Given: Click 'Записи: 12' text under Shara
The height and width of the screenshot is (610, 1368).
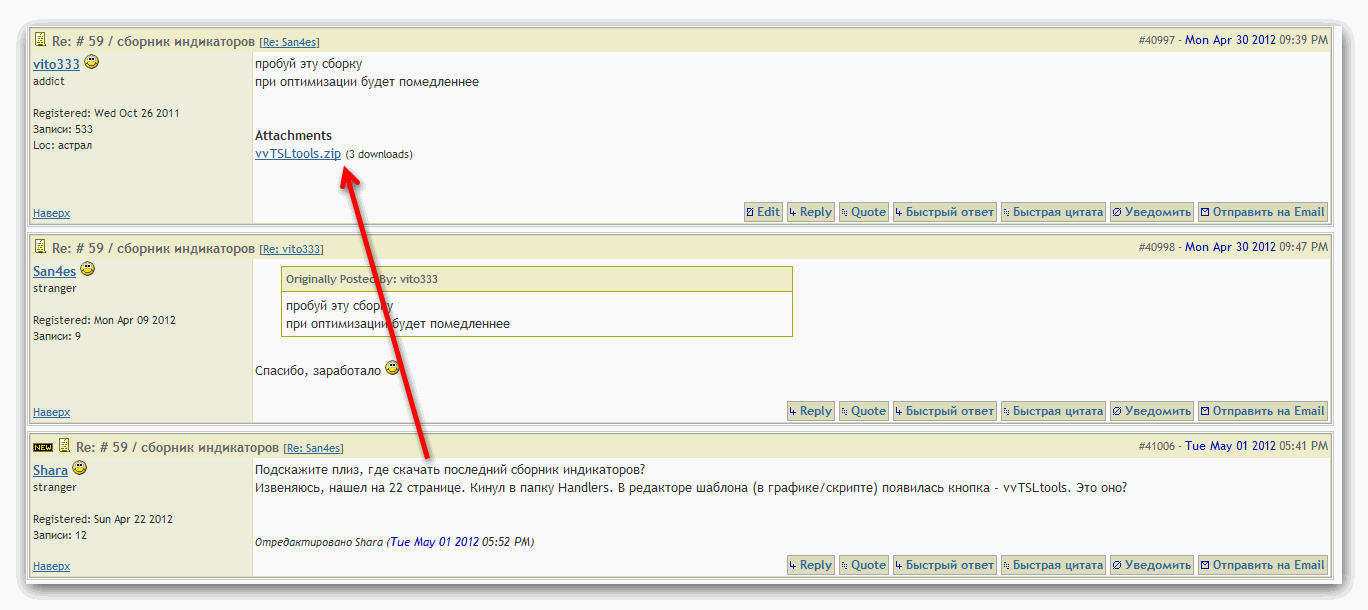Looking at the screenshot, I should click(x=60, y=535).
